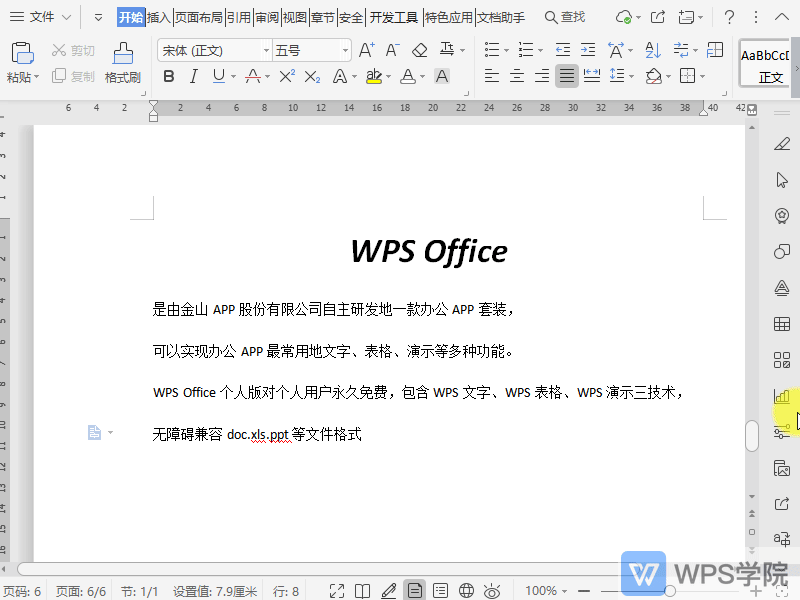
Task: Increase font size with A+ icon
Action: click(367, 50)
